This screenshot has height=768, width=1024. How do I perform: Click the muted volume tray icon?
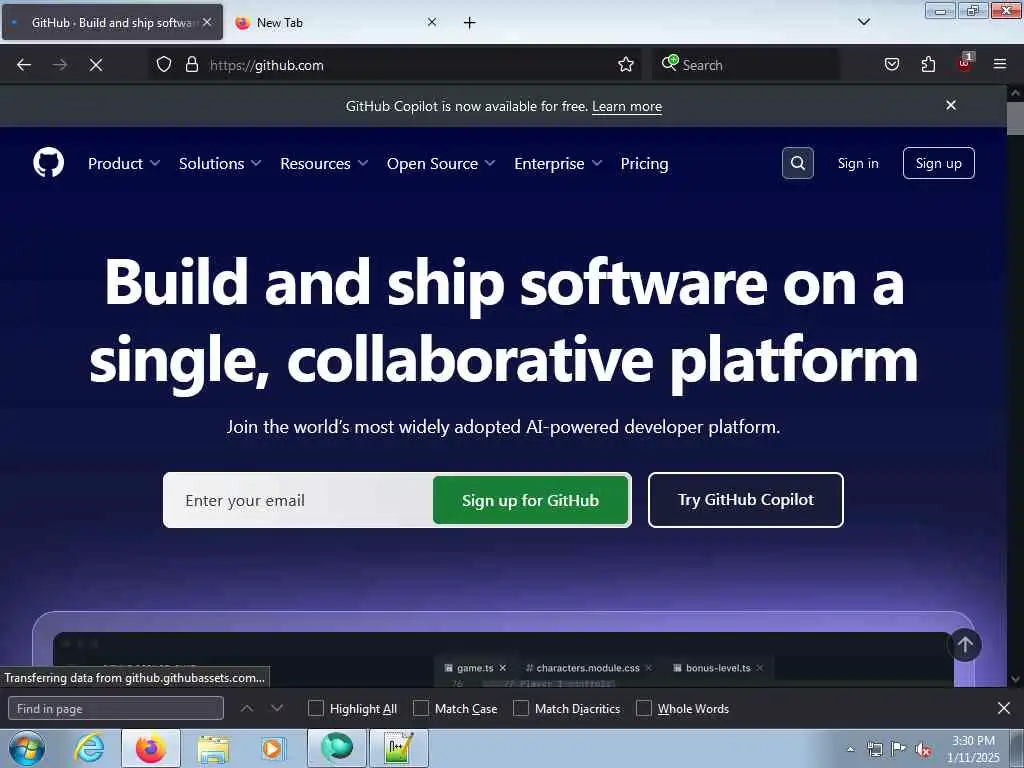click(x=923, y=749)
